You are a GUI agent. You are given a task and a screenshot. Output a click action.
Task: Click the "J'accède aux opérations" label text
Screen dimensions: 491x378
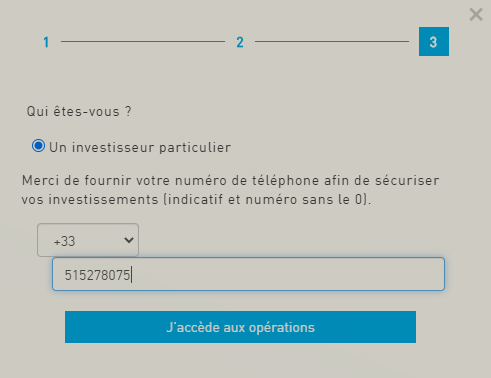240,327
